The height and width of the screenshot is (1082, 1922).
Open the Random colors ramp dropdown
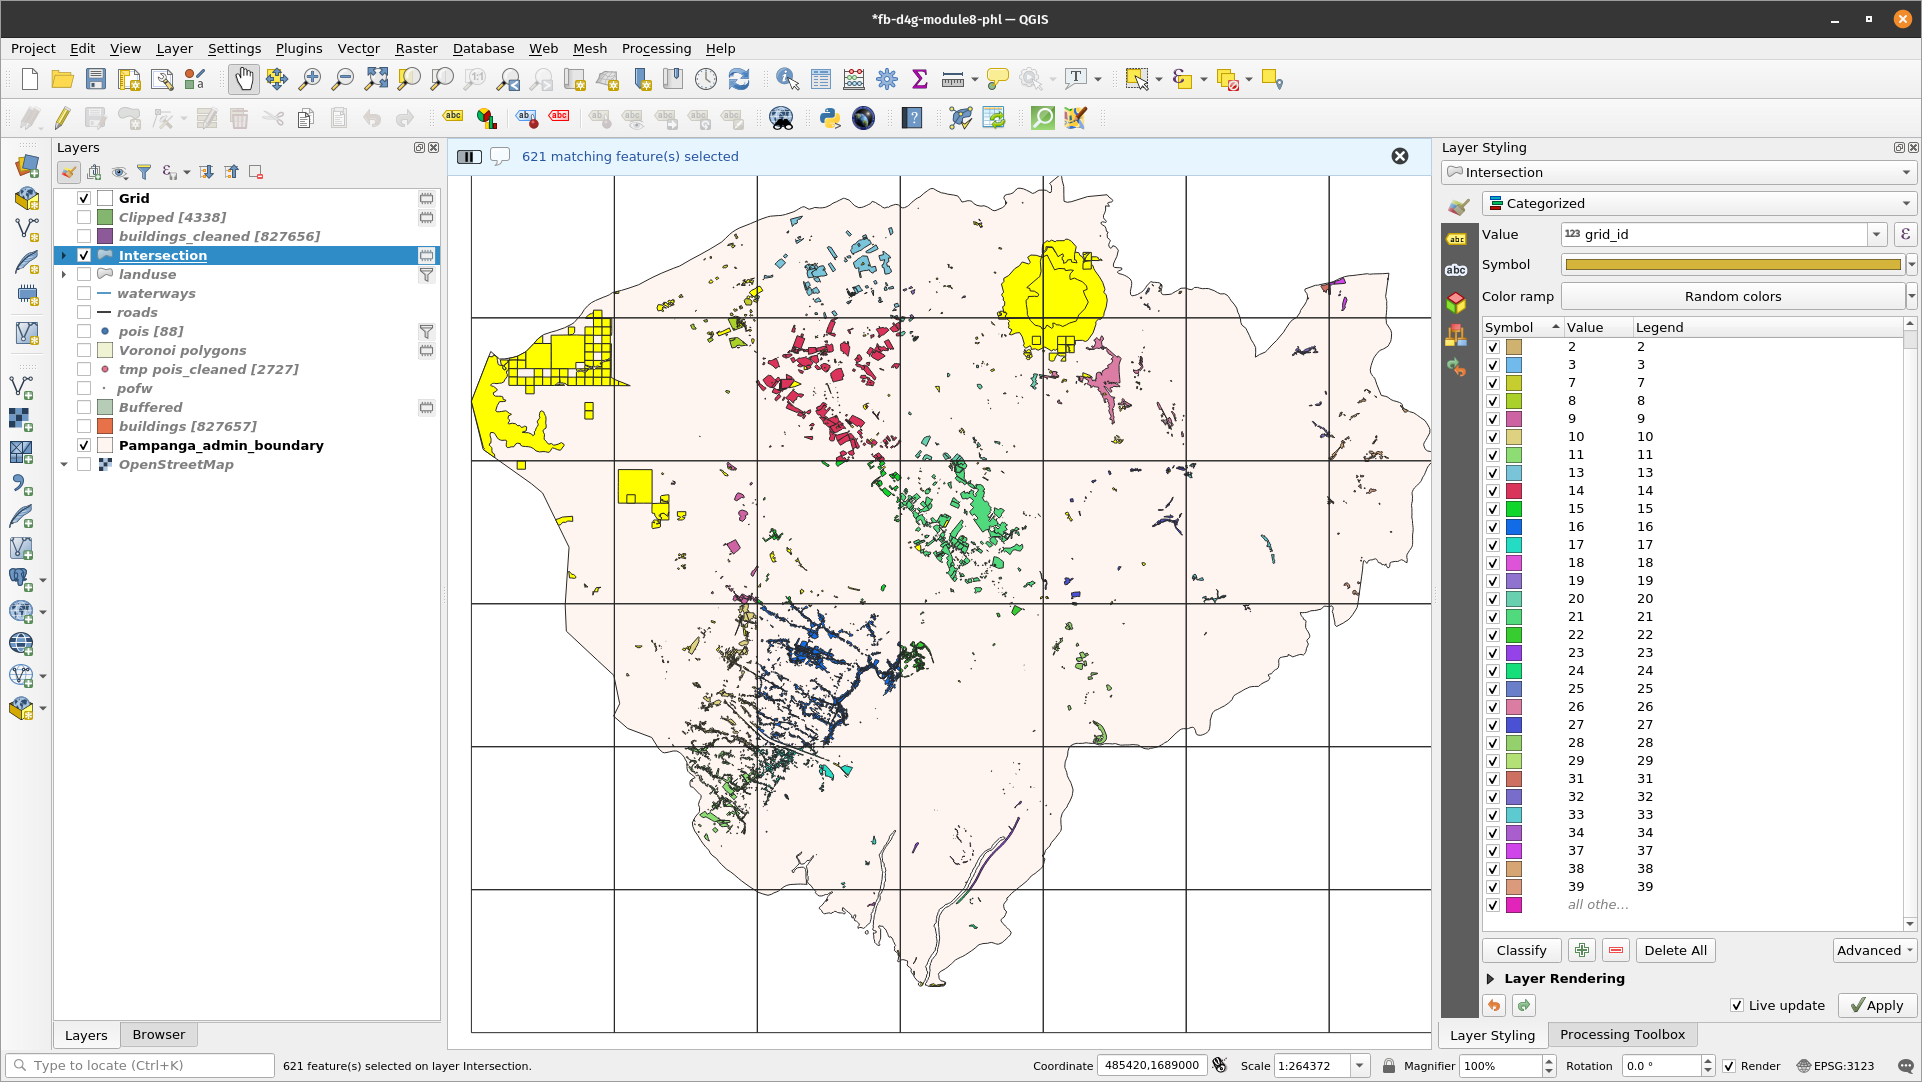click(x=1911, y=296)
